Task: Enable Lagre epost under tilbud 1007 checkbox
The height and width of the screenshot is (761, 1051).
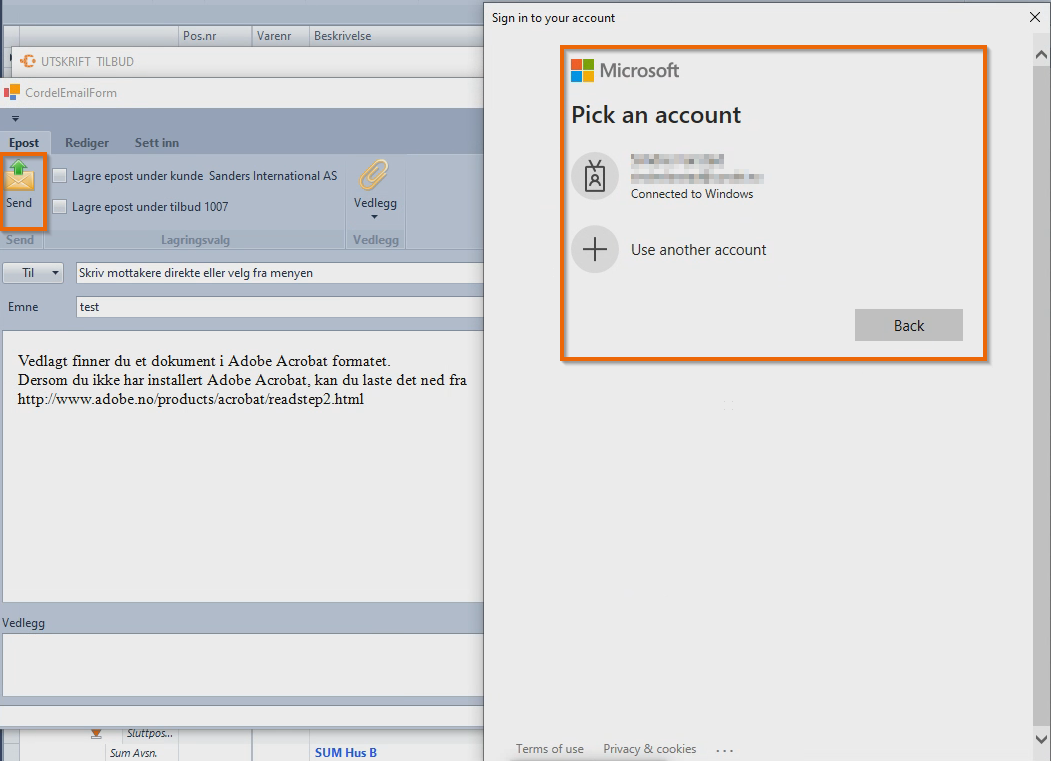Action: (x=60, y=207)
